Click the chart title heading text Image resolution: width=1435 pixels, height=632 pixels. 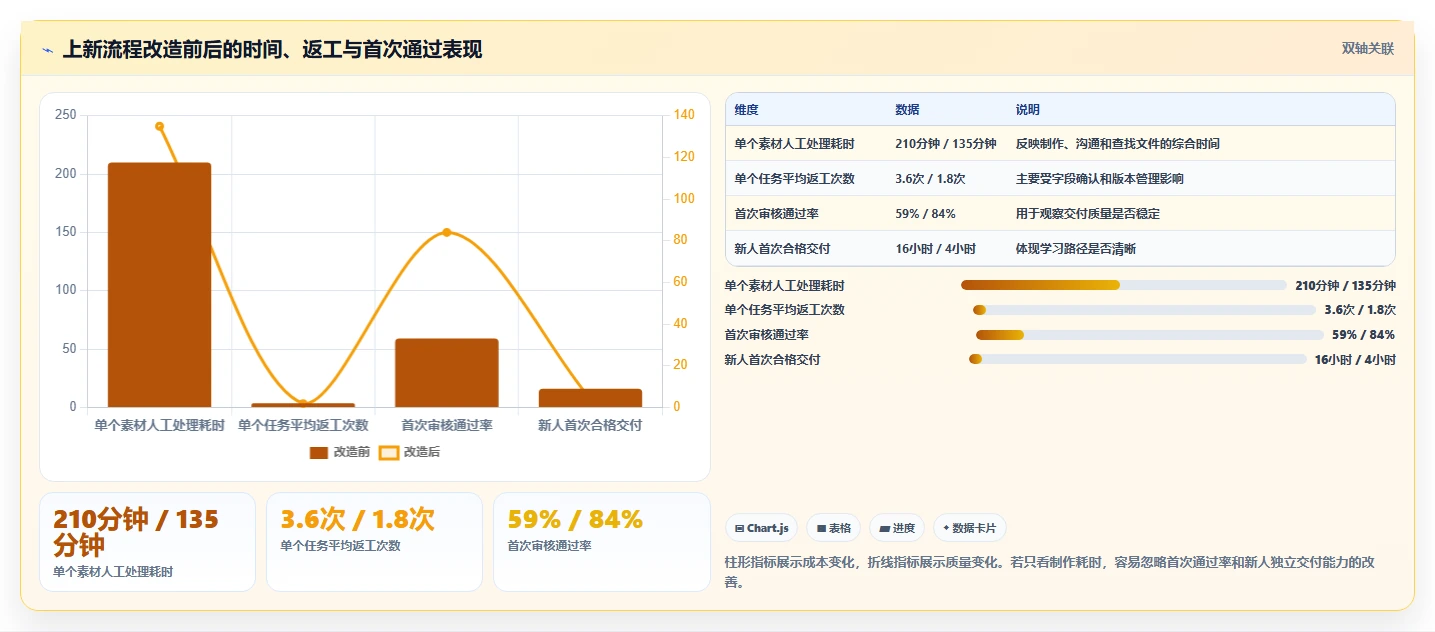[x=272, y=49]
